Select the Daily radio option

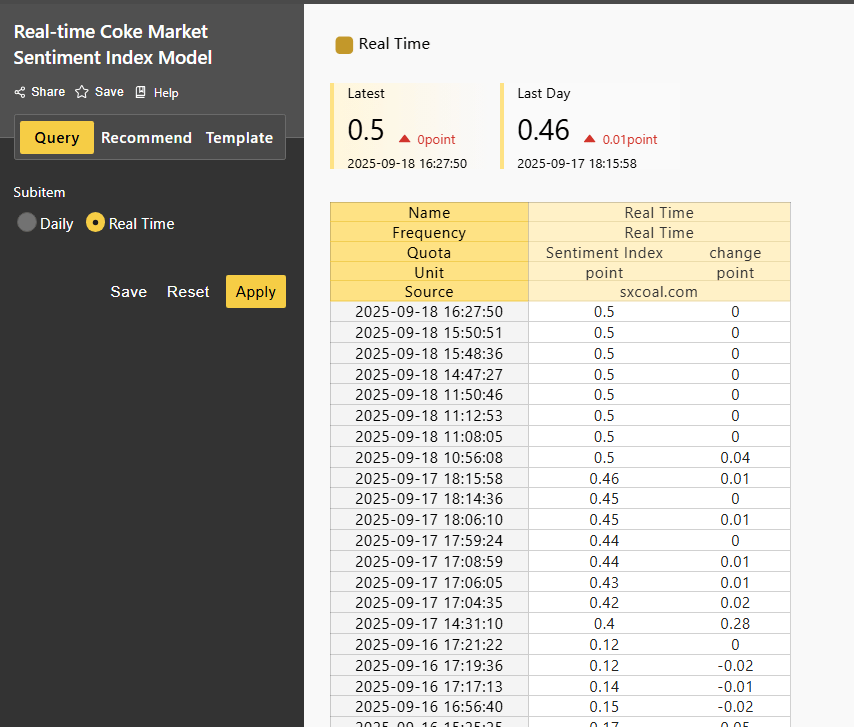pos(27,223)
